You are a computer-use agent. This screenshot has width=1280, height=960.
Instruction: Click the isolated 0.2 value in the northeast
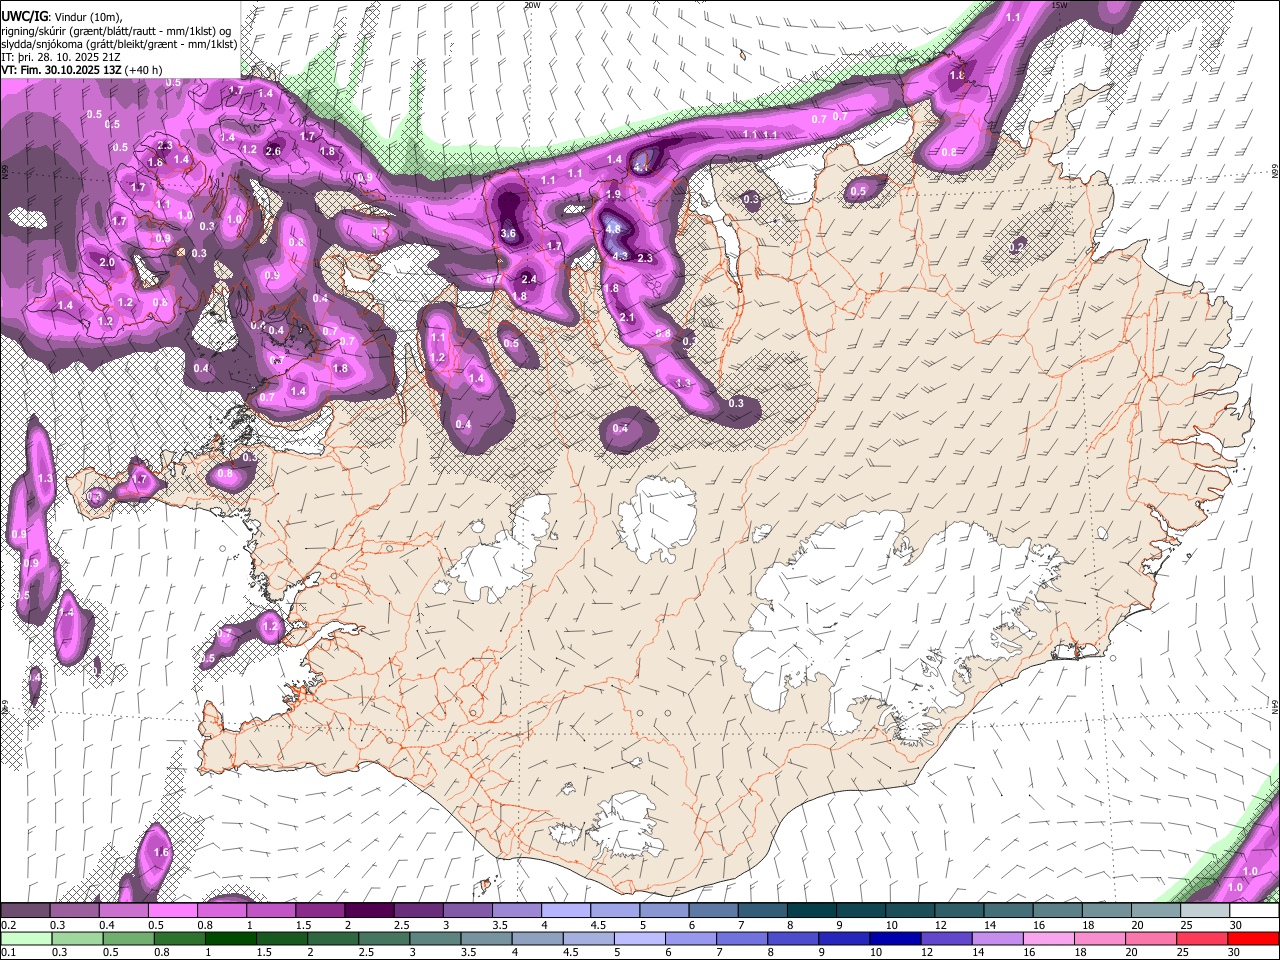coord(1017,246)
